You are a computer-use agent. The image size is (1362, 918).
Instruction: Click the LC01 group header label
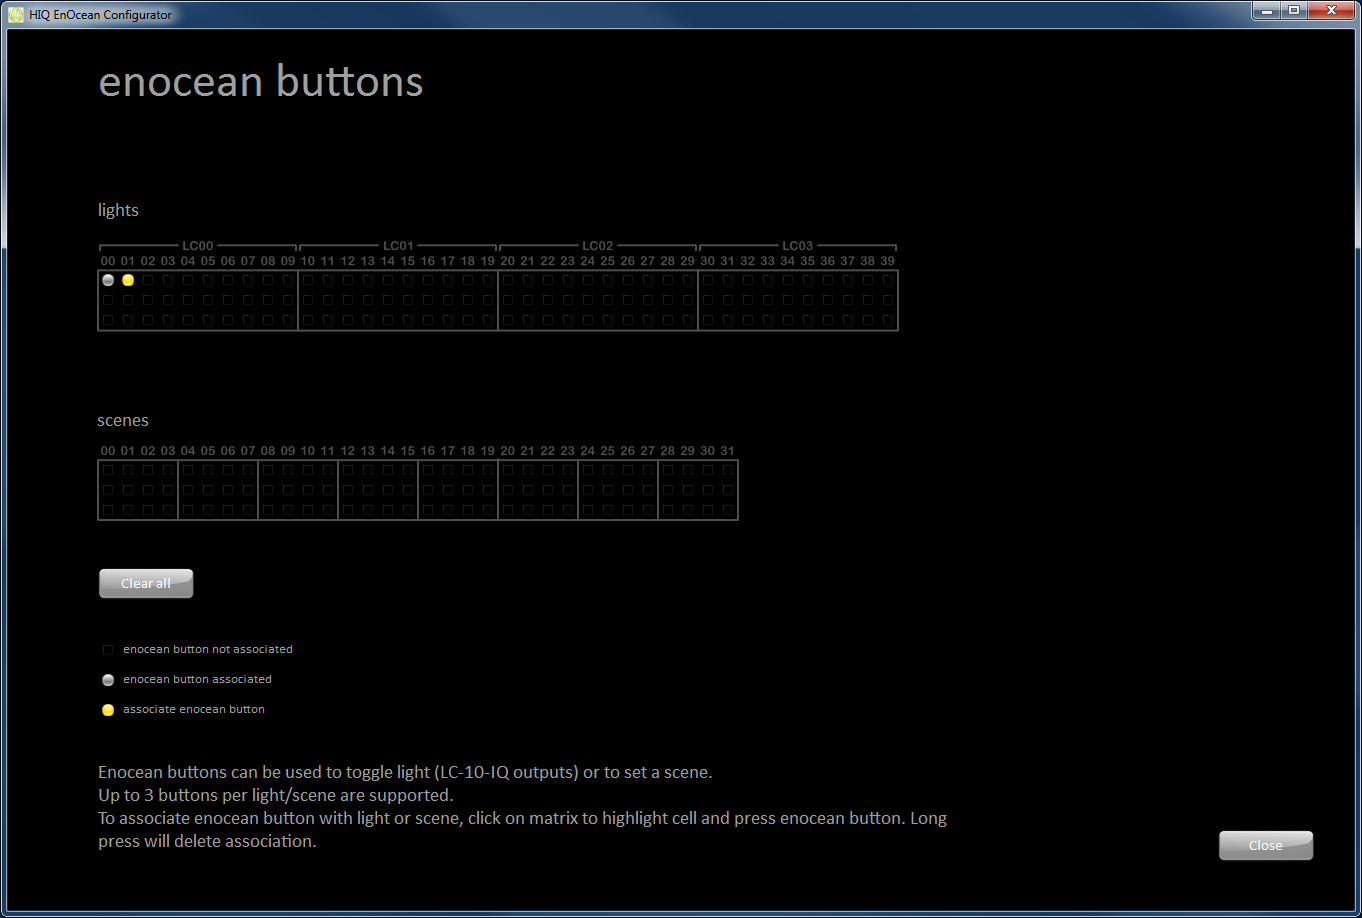tap(398, 246)
